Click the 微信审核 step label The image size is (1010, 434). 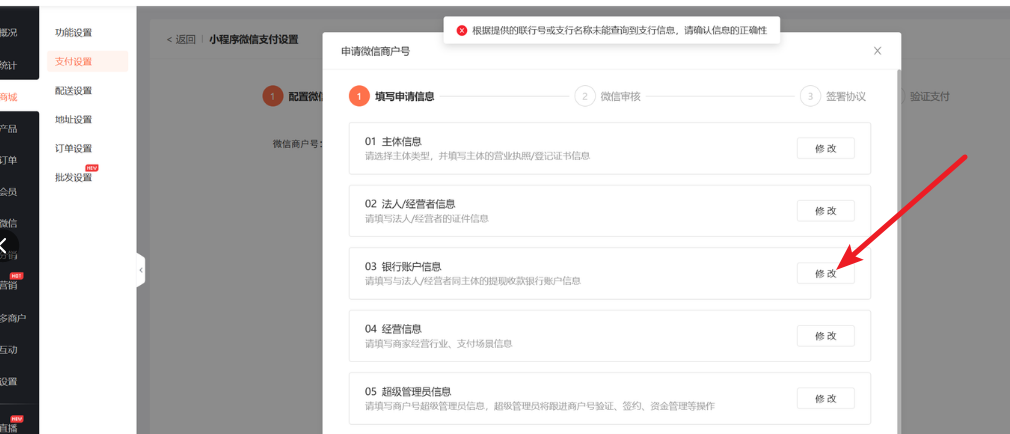pos(620,97)
